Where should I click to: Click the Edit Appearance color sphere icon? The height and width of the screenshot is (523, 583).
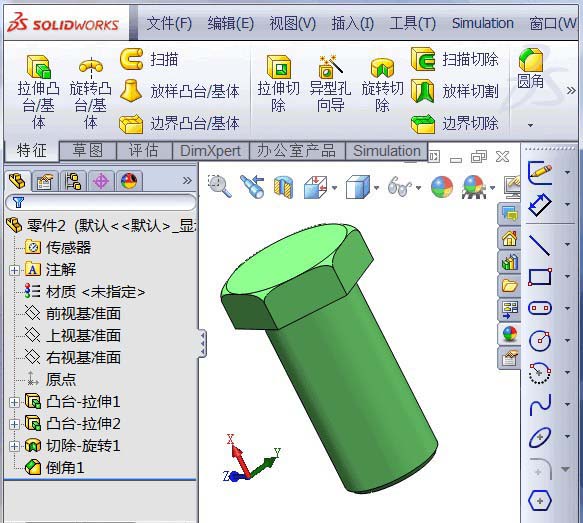click(441, 187)
